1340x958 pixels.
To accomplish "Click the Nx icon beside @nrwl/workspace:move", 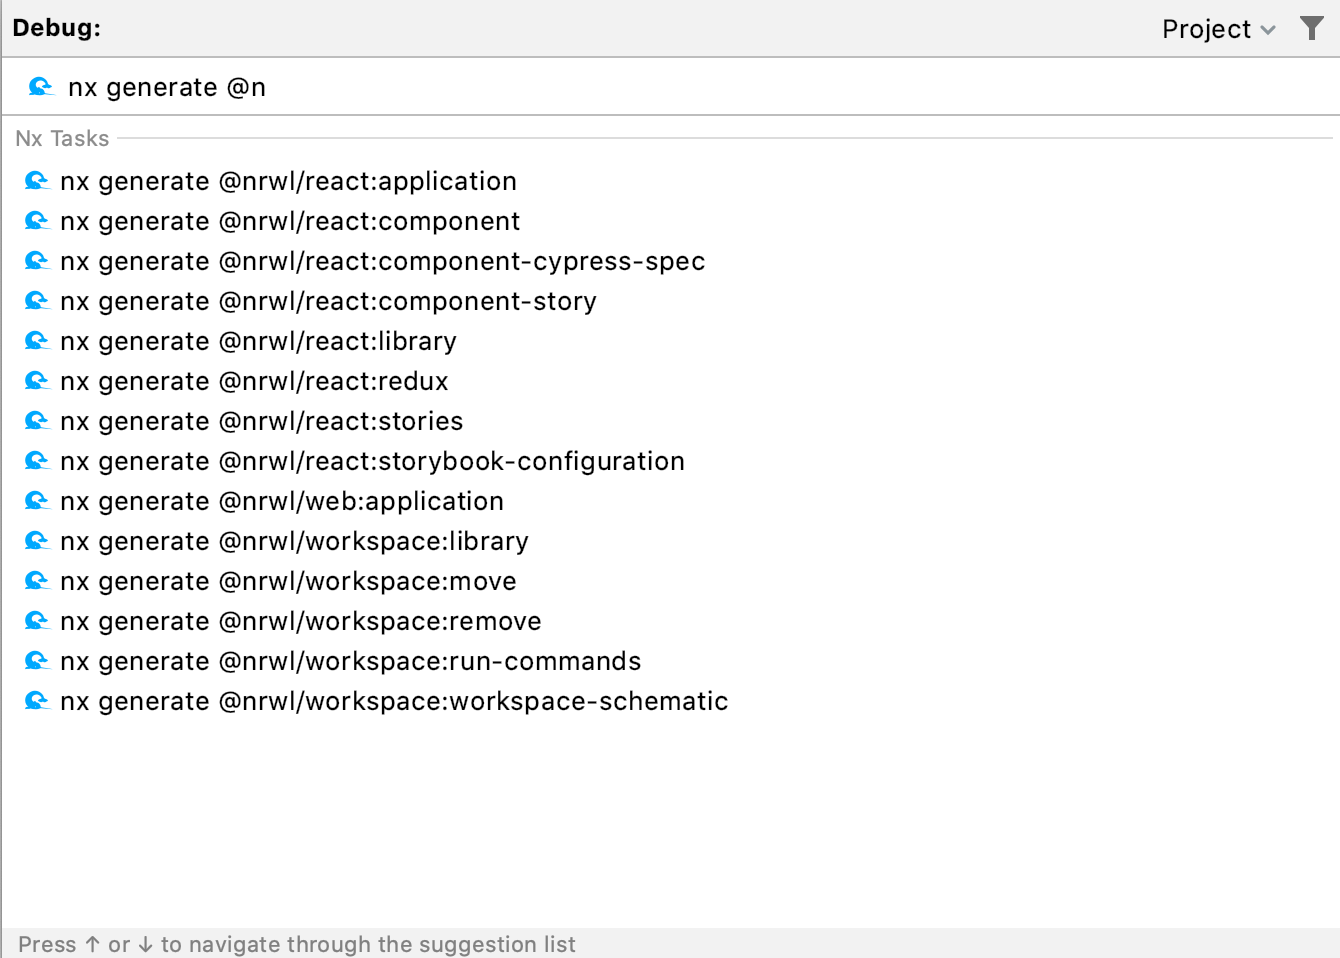I will click(37, 581).
